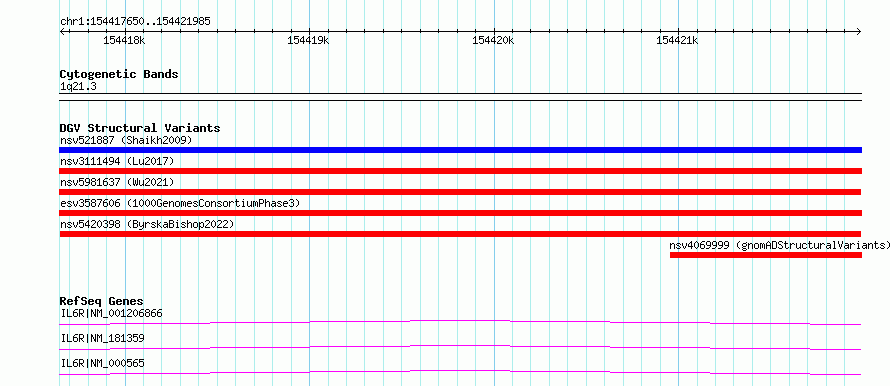The height and width of the screenshot is (386, 890).
Task: Open the esv3587606 variant red bar
Action: click(460, 213)
